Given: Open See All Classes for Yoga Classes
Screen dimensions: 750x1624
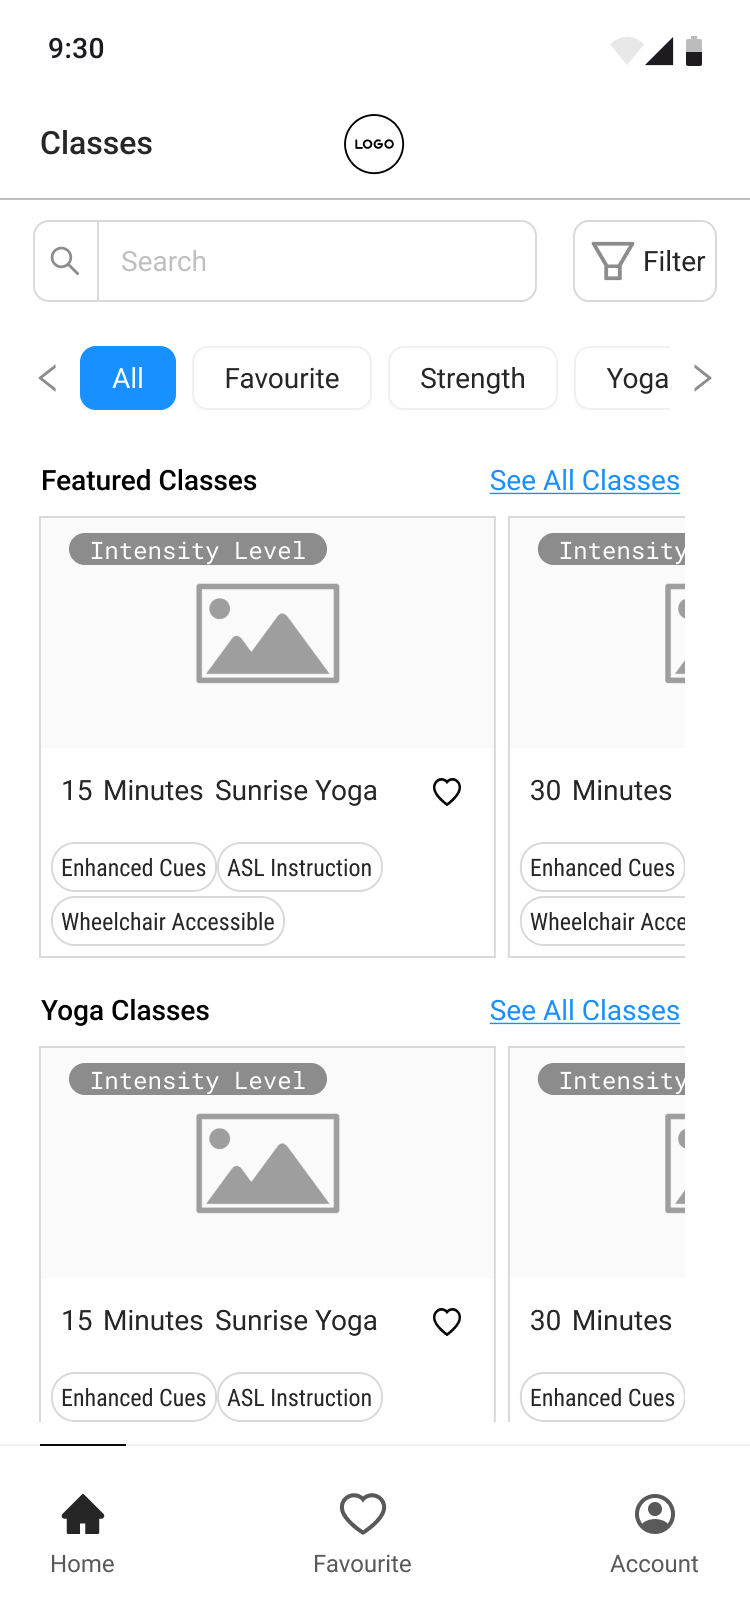Looking at the screenshot, I should 584,1011.
